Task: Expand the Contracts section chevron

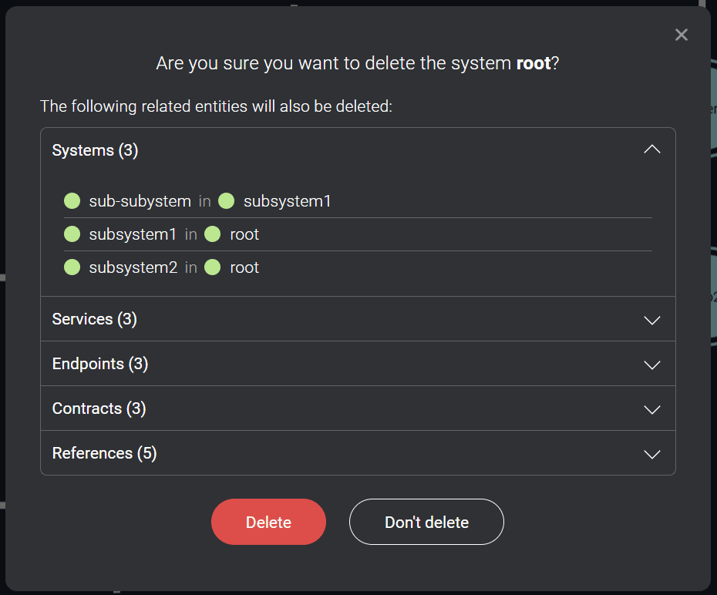Action: (x=652, y=409)
